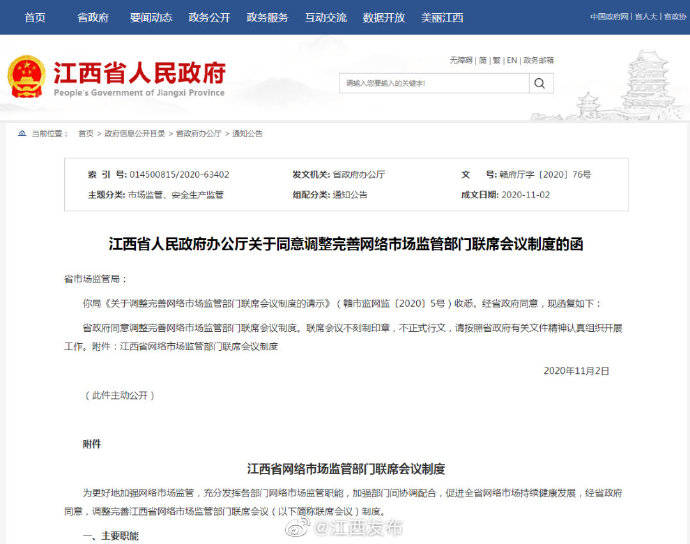The image size is (690, 544).
Task: Click the 通知公告 breadcrumb link
Action: coord(247,133)
